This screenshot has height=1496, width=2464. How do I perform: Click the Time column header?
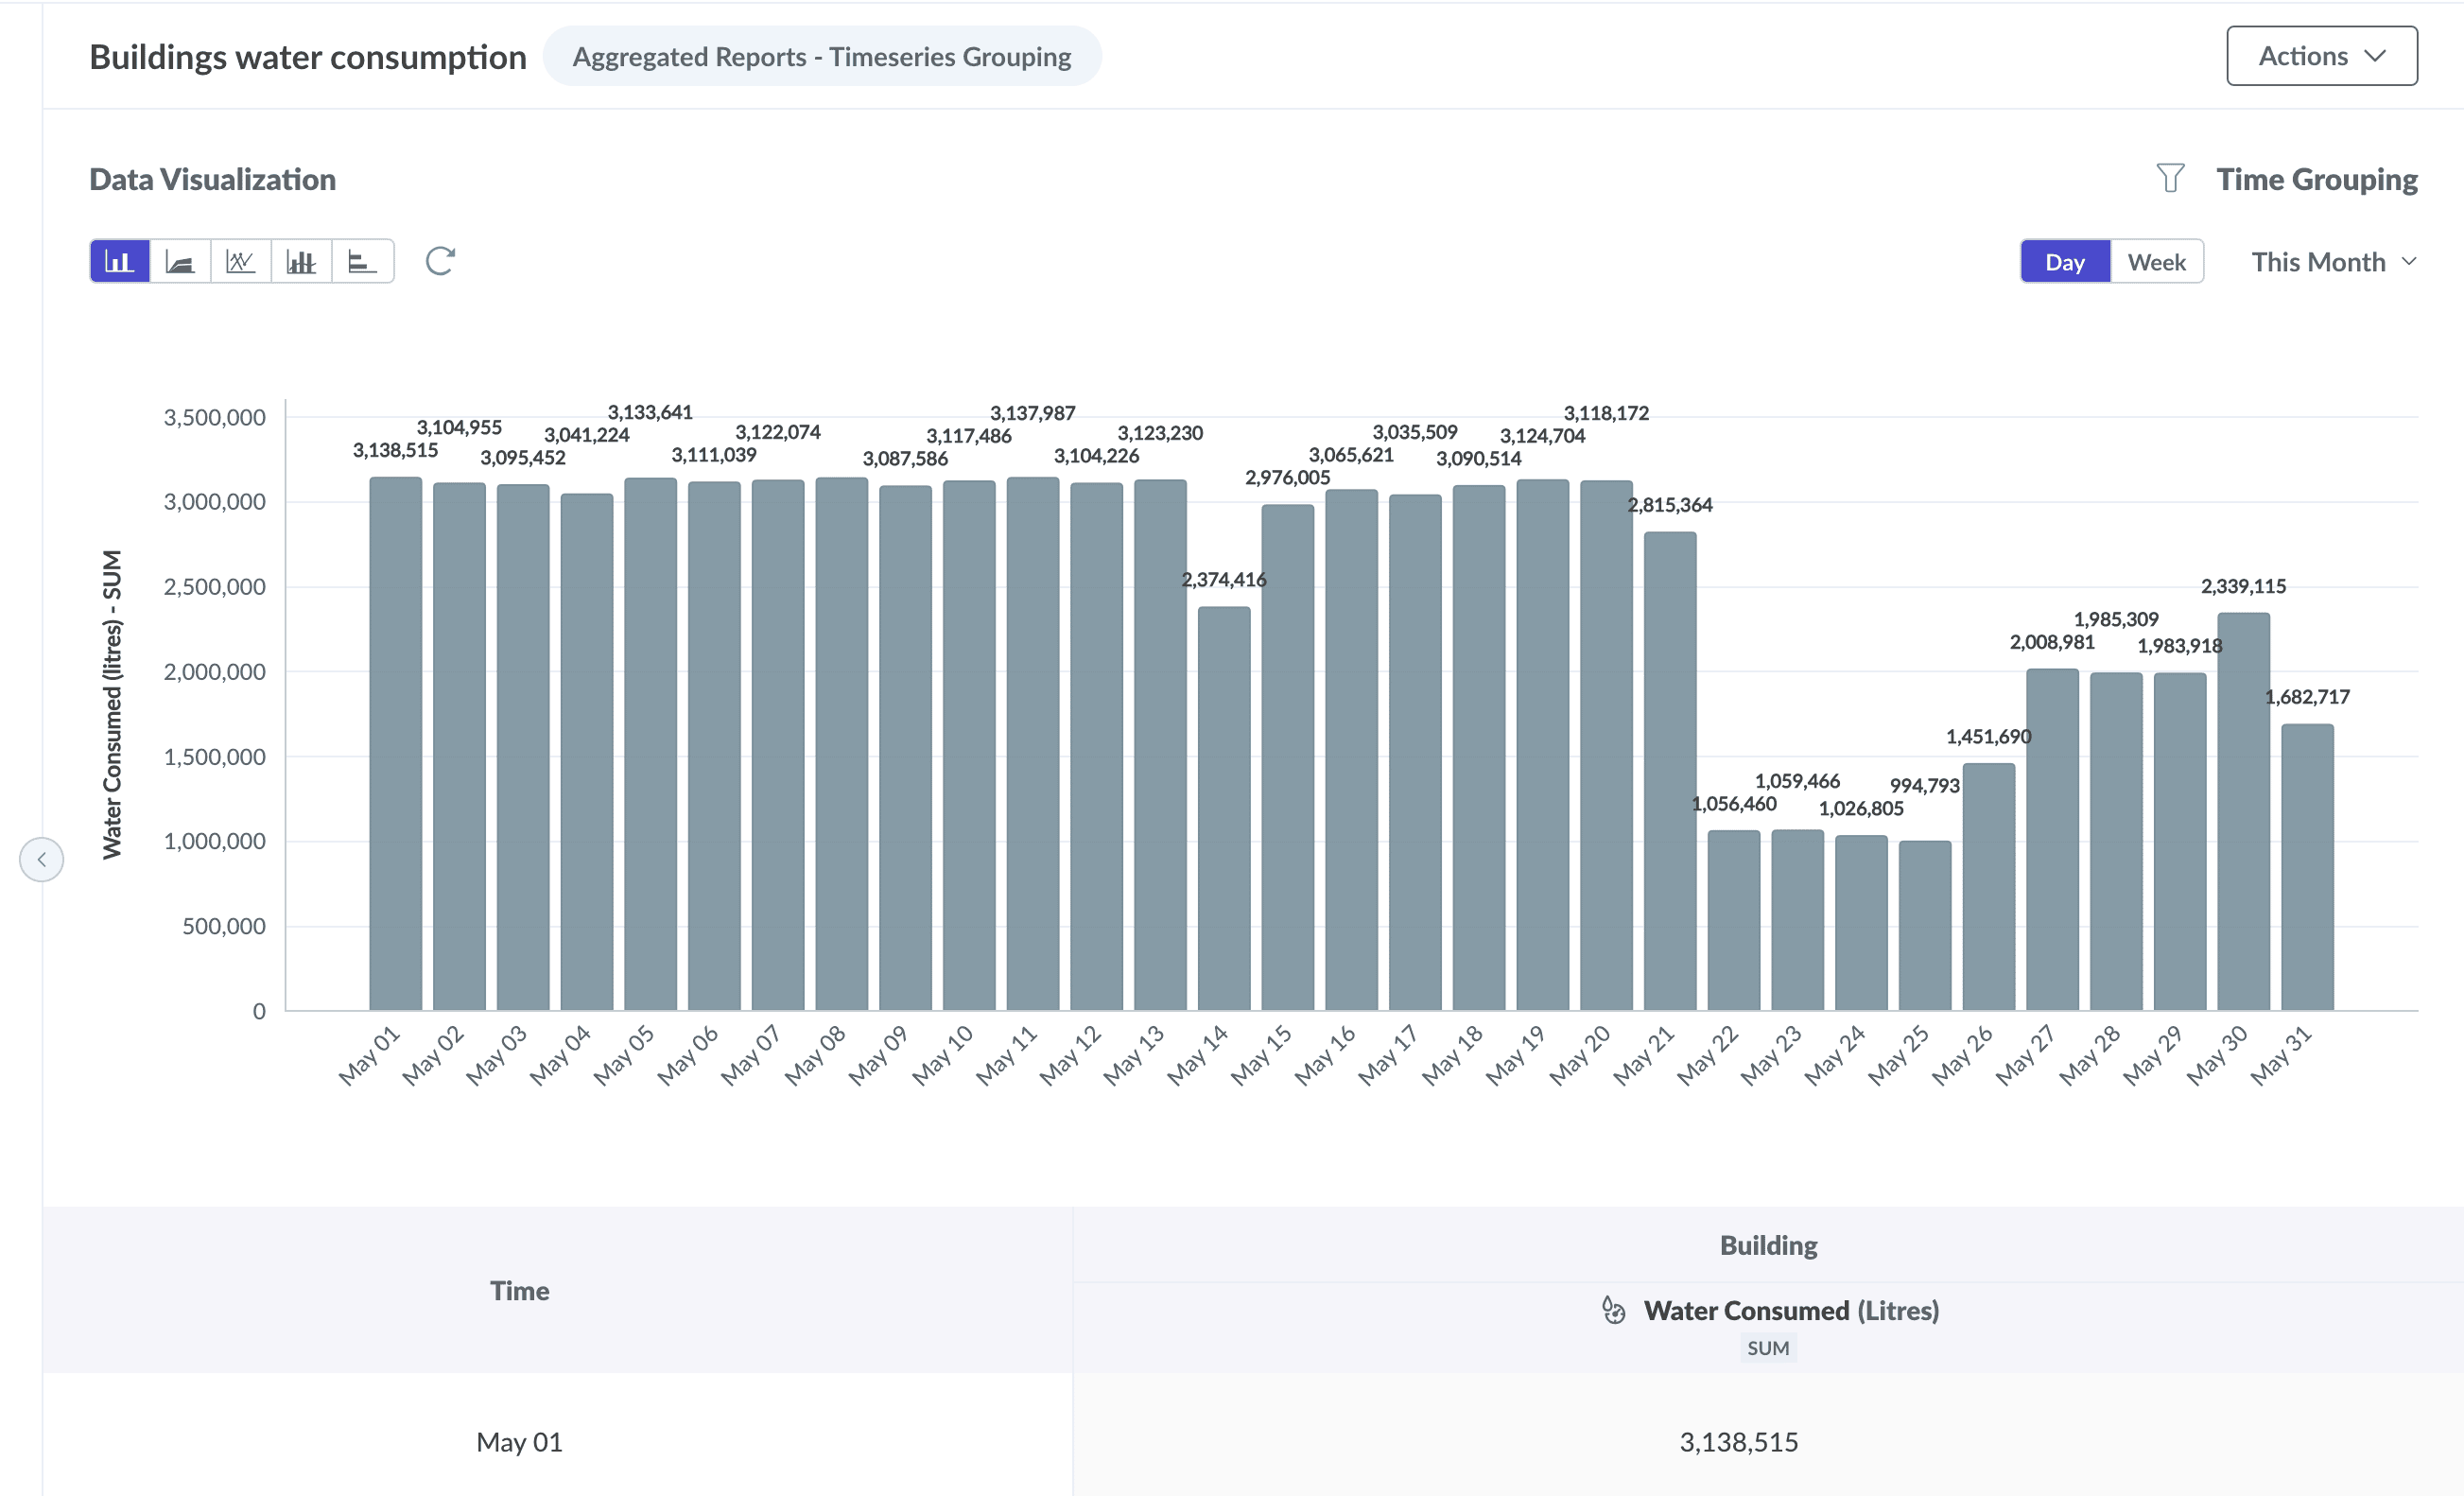point(519,1290)
